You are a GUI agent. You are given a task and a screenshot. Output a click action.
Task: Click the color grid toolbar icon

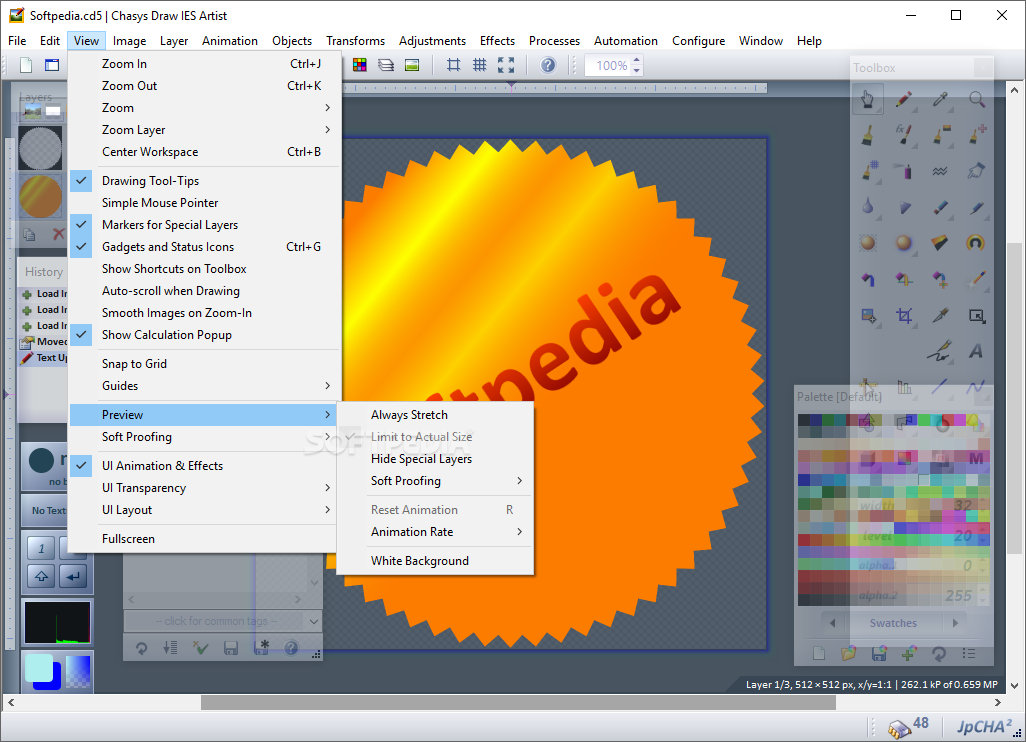pos(359,65)
